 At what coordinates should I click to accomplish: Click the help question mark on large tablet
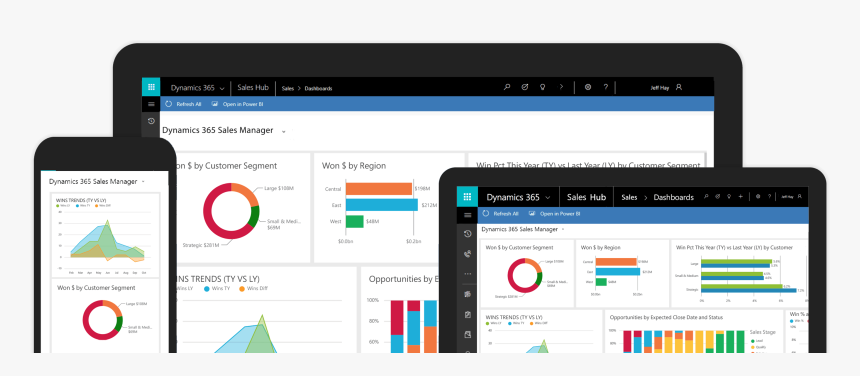click(606, 87)
